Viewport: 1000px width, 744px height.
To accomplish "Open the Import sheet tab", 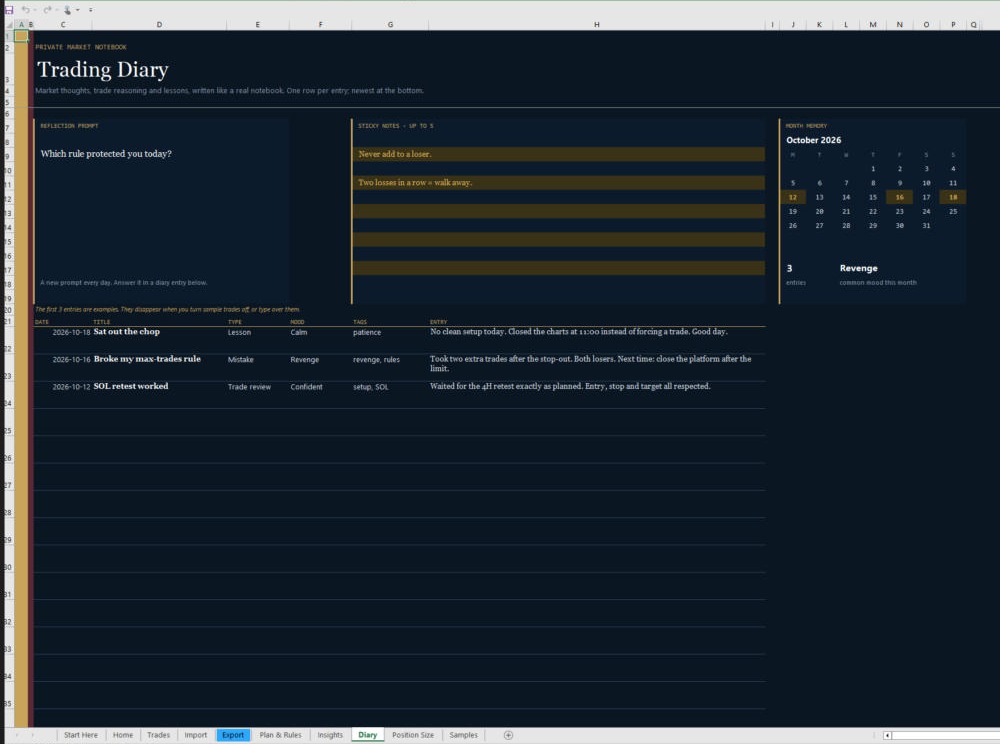I will pos(196,735).
